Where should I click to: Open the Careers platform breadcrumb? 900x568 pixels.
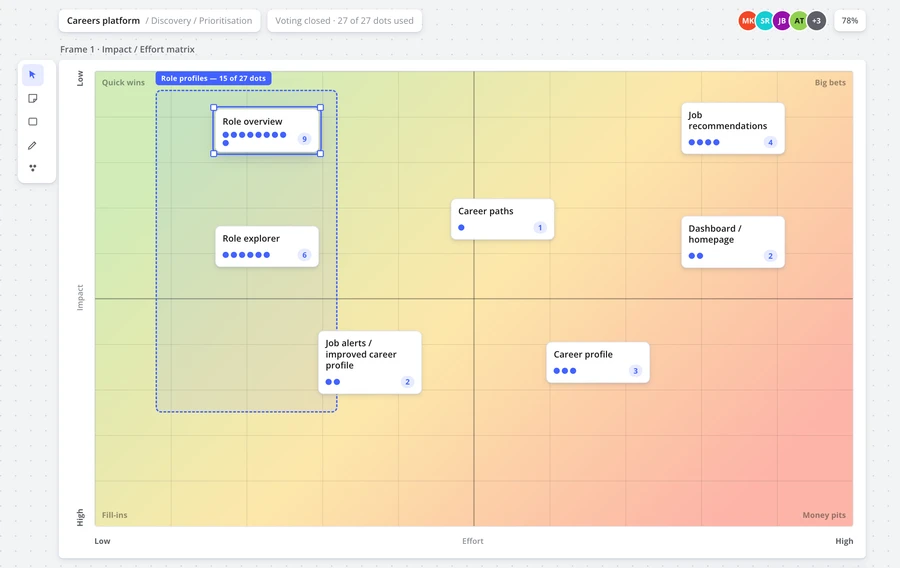[x=103, y=21]
